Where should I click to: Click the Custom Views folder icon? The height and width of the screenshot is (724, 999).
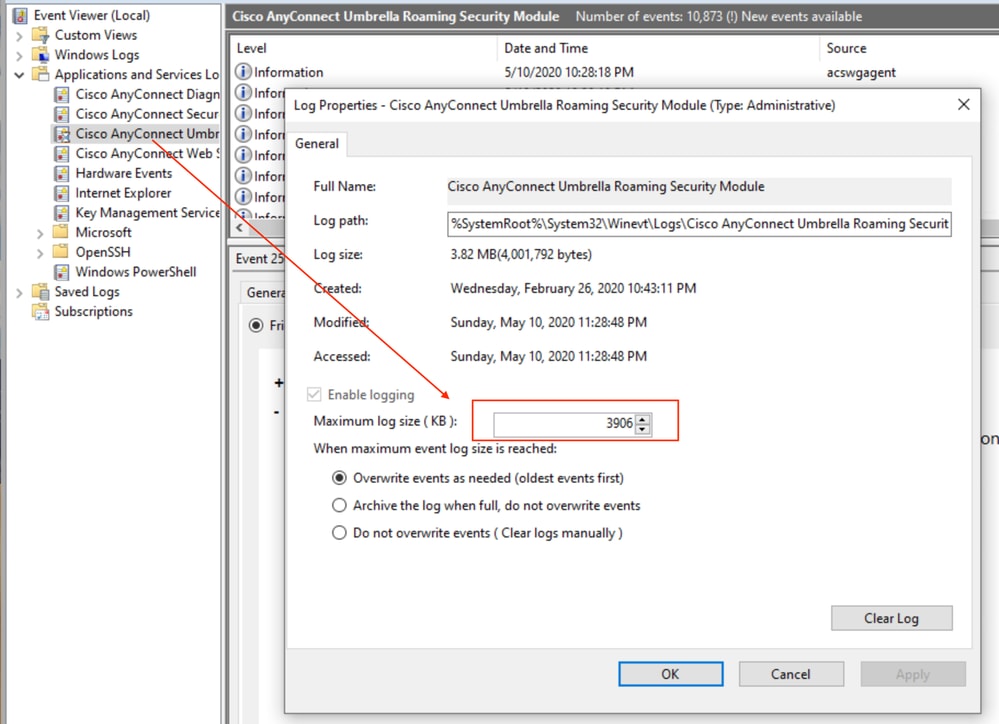40,35
